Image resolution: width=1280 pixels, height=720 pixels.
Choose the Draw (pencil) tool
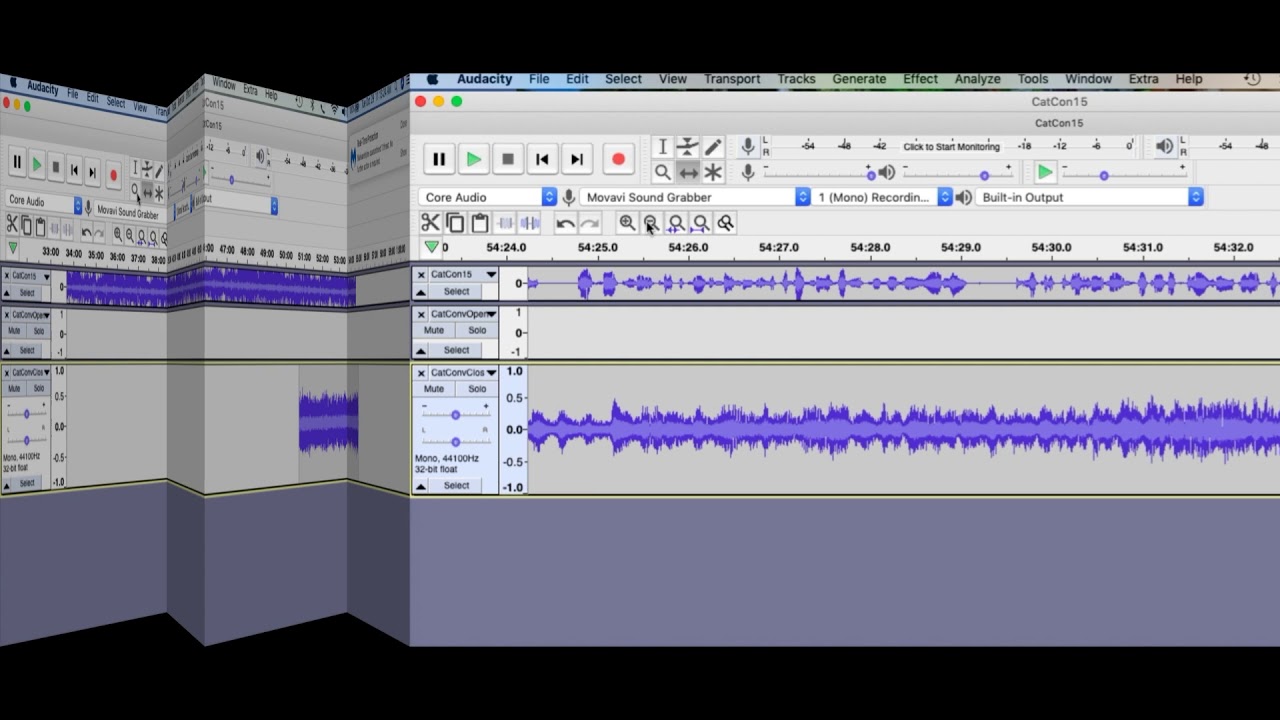point(713,147)
